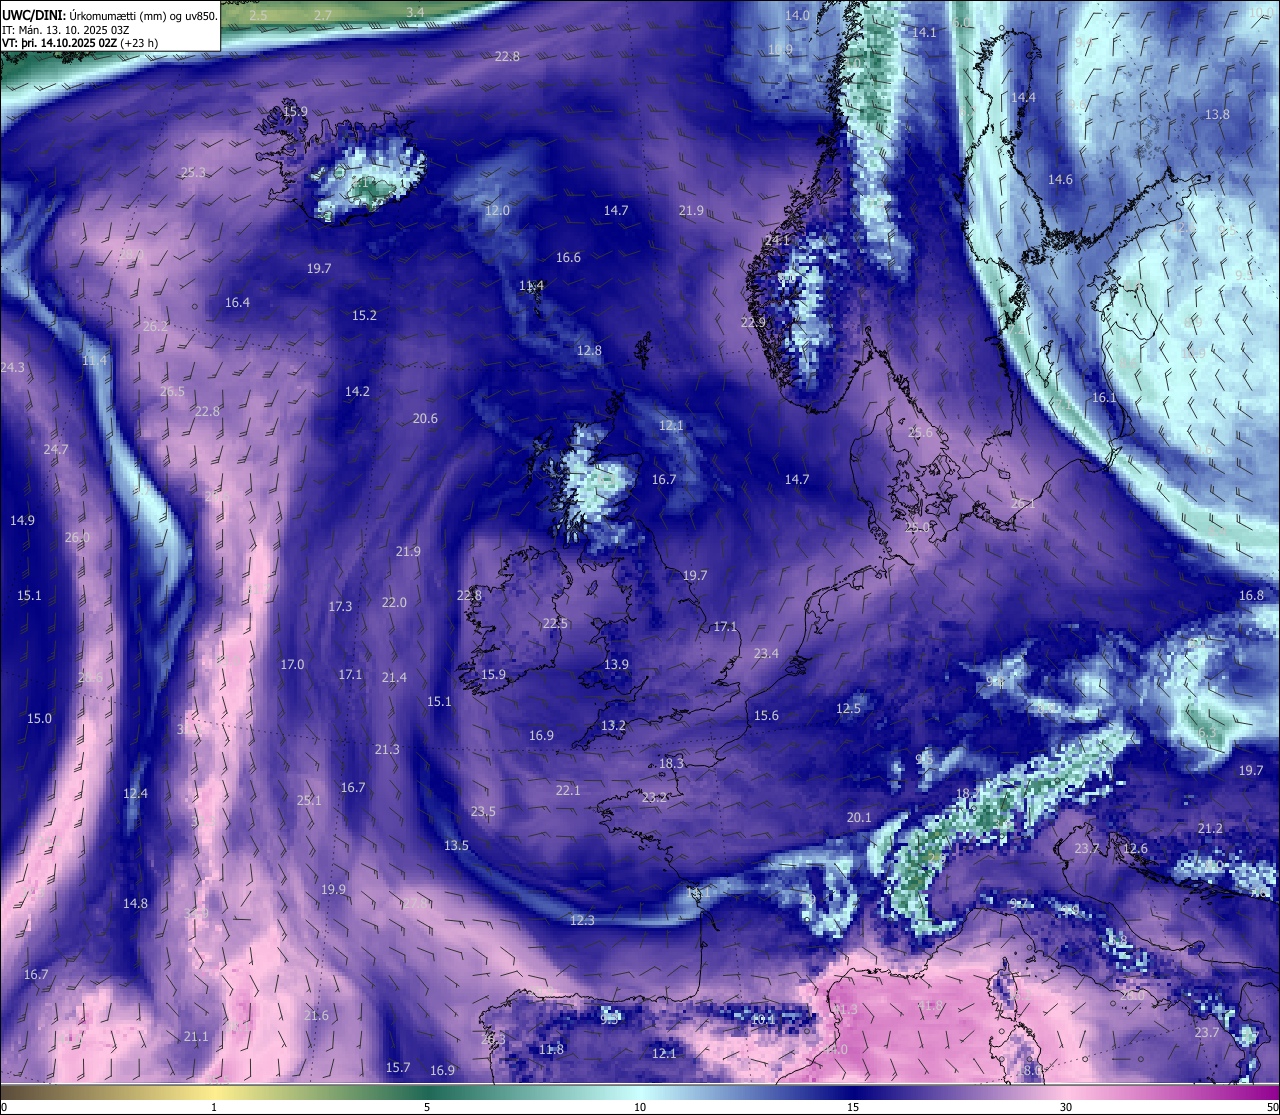Screen dimensions: 1280x1115
Task: Click the 16.8 value label
Action: [1251, 595]
